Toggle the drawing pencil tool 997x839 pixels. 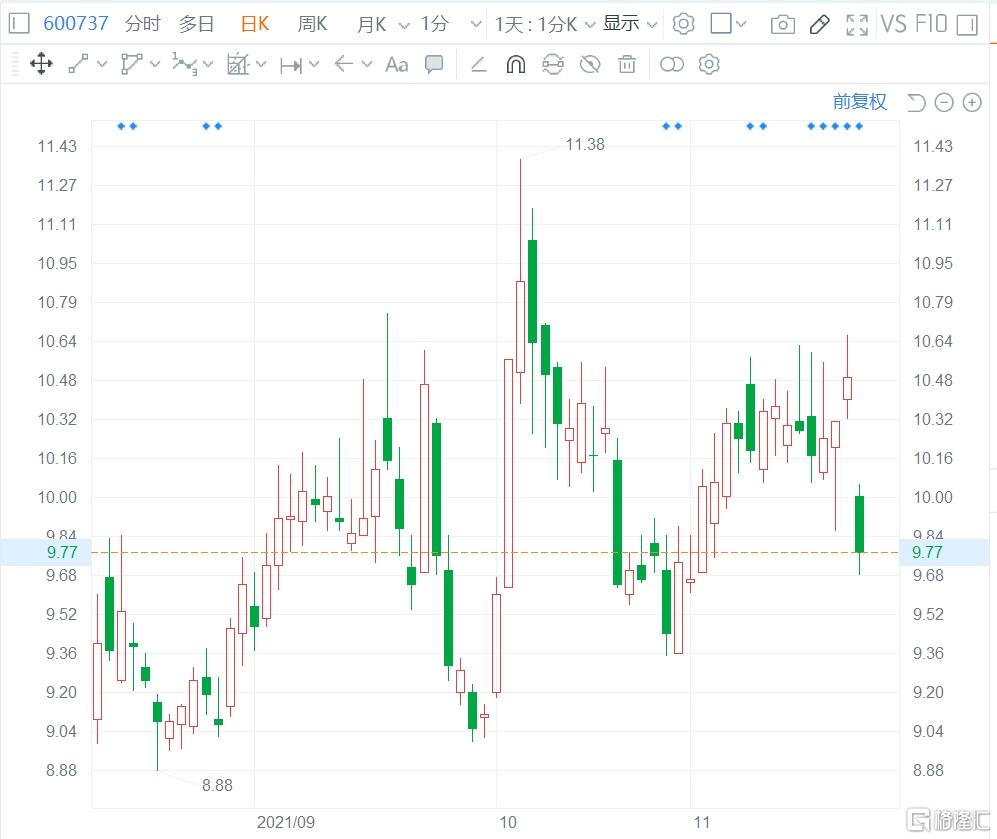820,25
